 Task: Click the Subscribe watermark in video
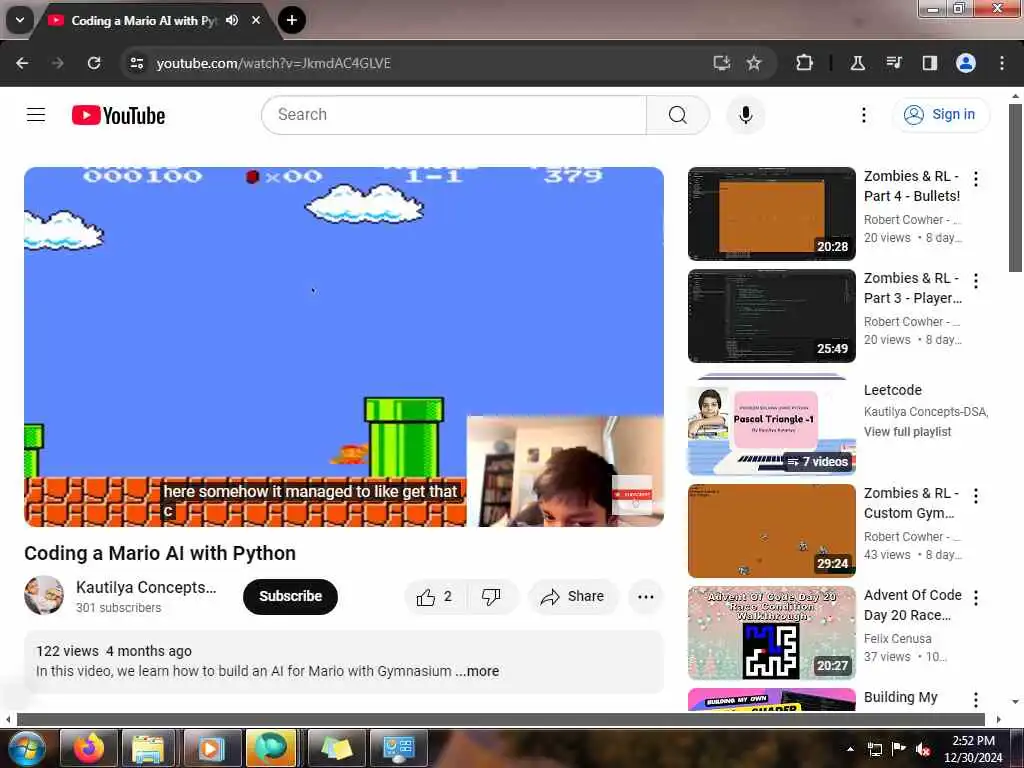(632, 495)
